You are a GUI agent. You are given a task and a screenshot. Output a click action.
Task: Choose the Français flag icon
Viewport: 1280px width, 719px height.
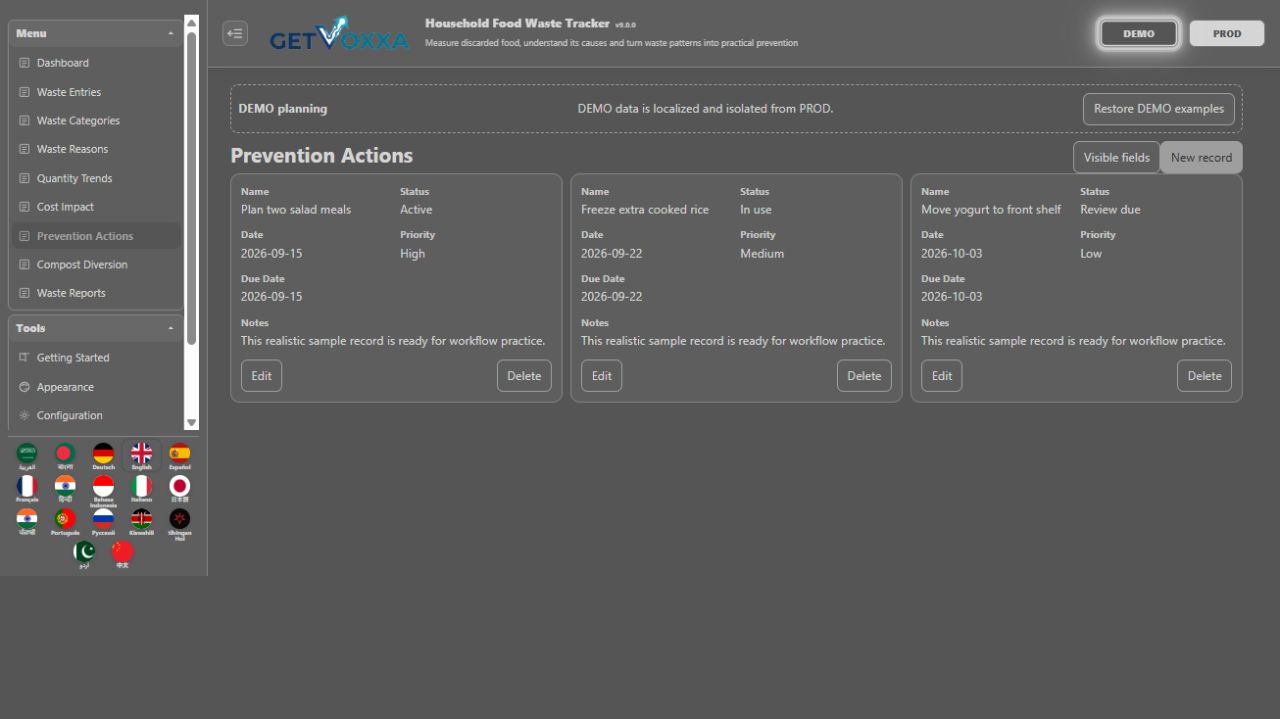click(x=27, y=489)
